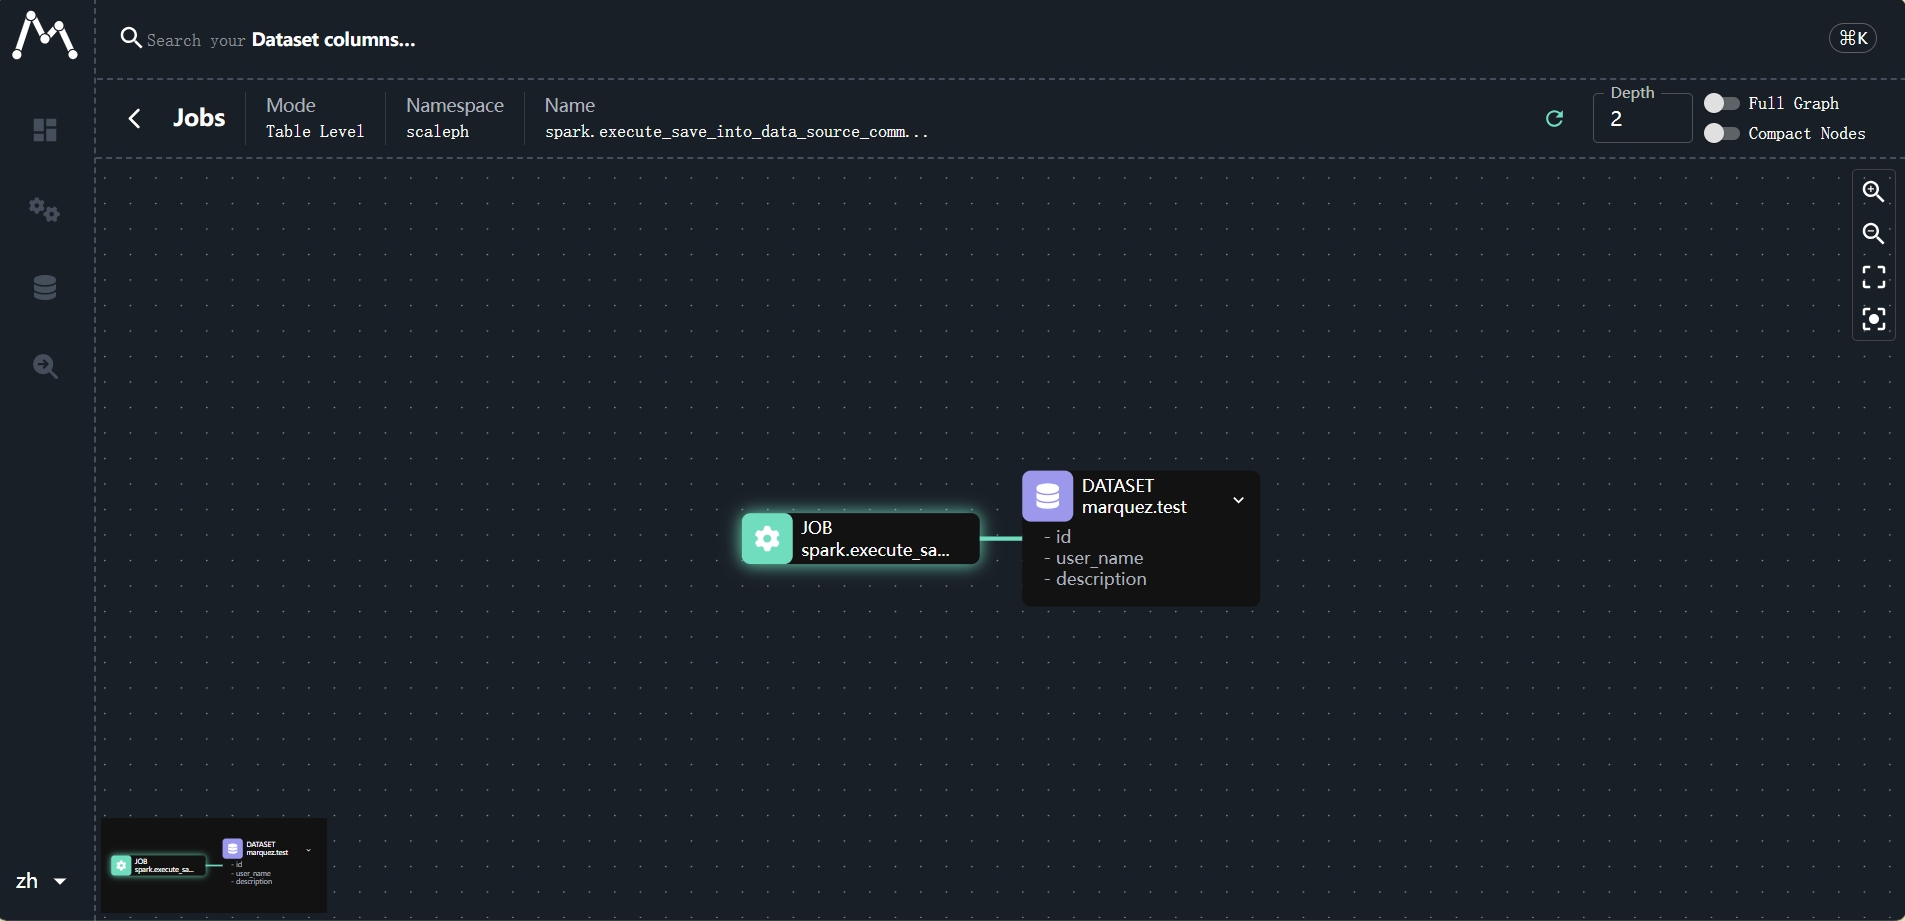Click the Depth input field
This screenshot has height=921, width=1905.
1642,119
